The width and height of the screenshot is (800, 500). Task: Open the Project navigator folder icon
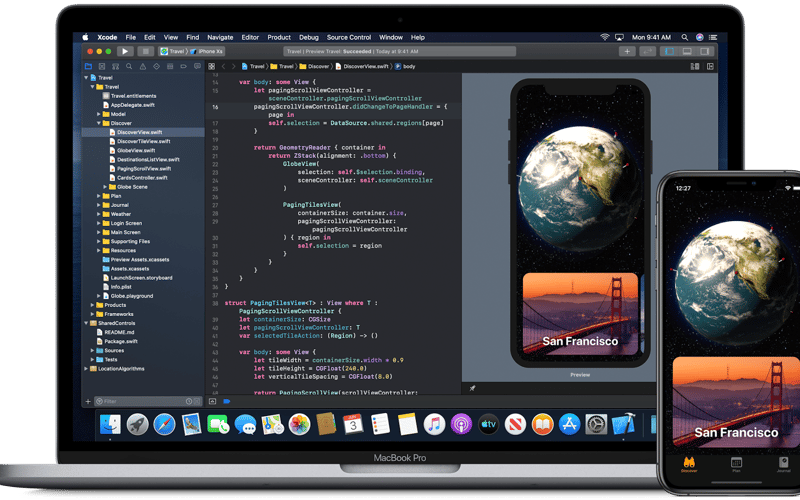[88, 66]
